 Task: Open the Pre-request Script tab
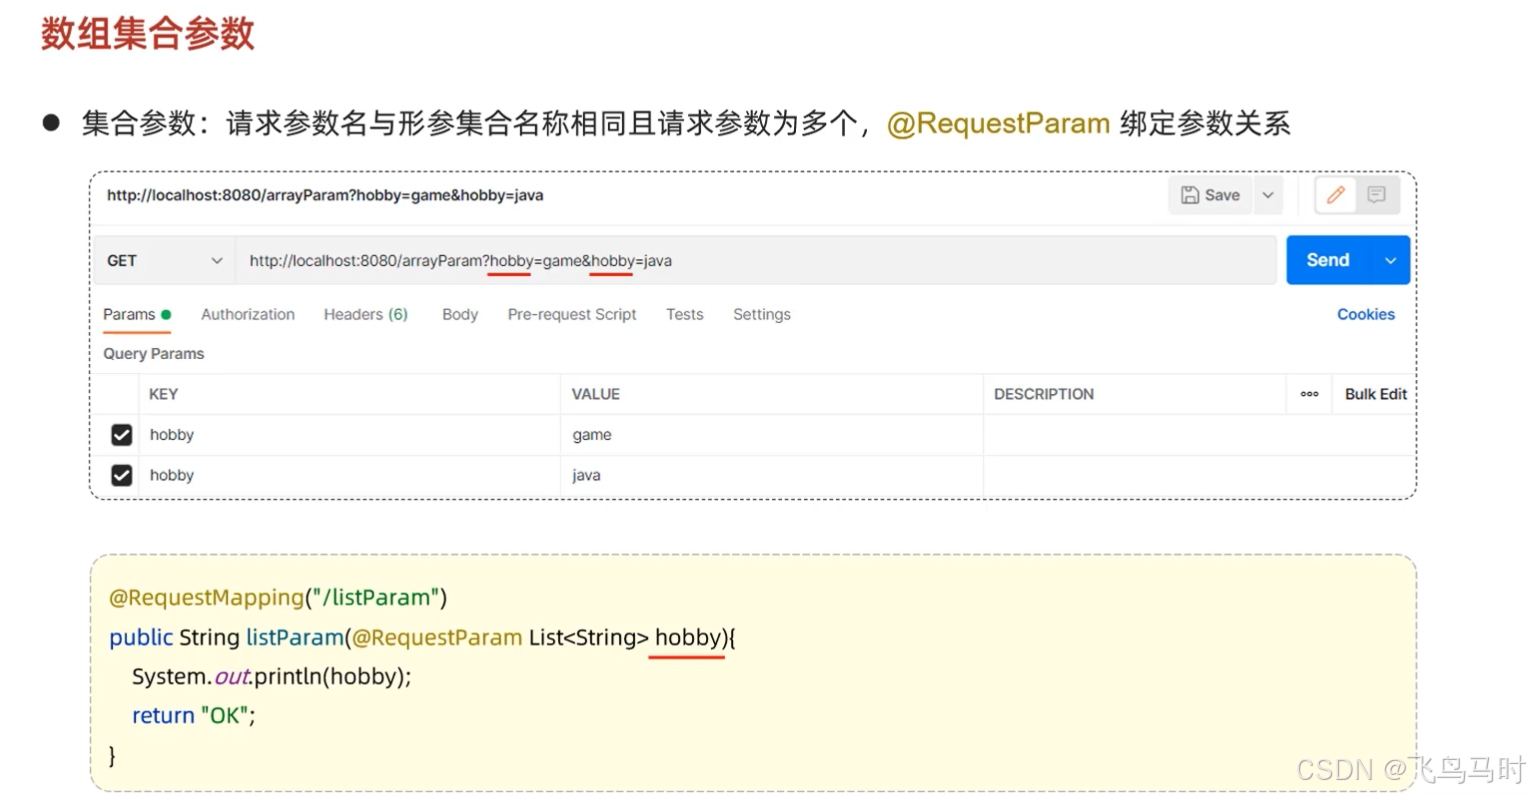coord(572,314)
